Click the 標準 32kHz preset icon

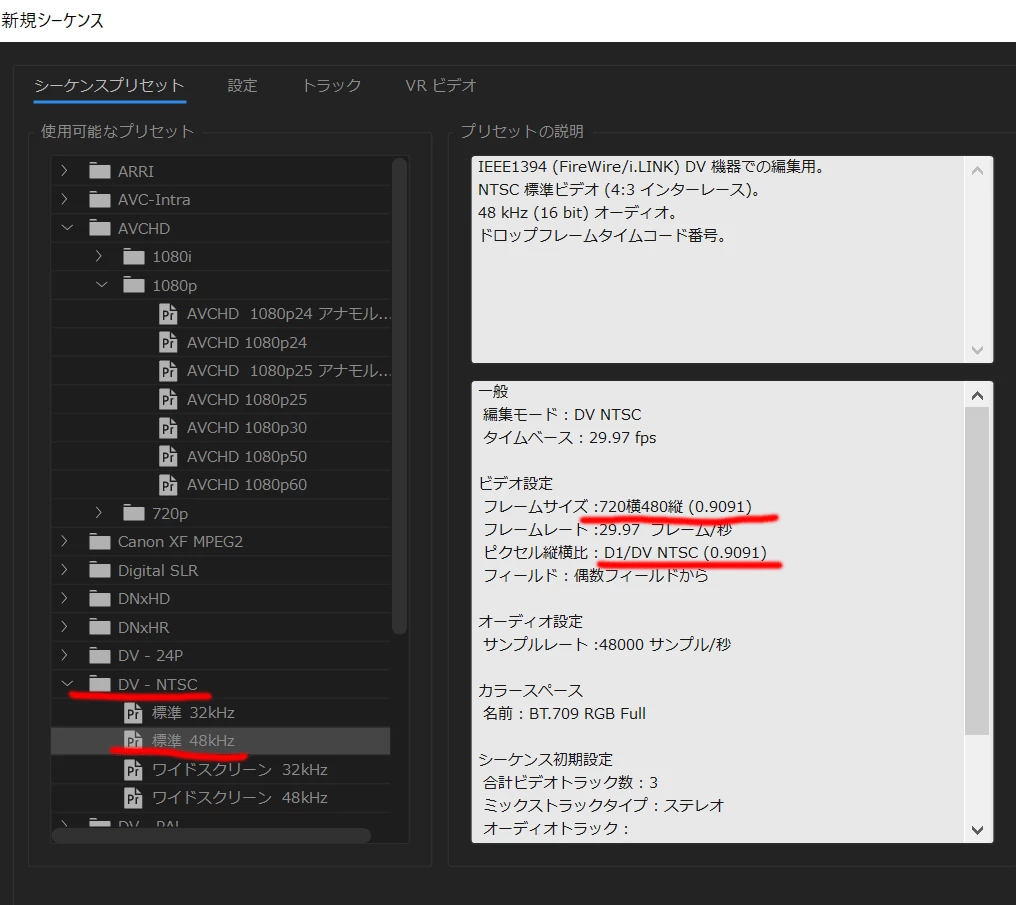pos(133,713)
